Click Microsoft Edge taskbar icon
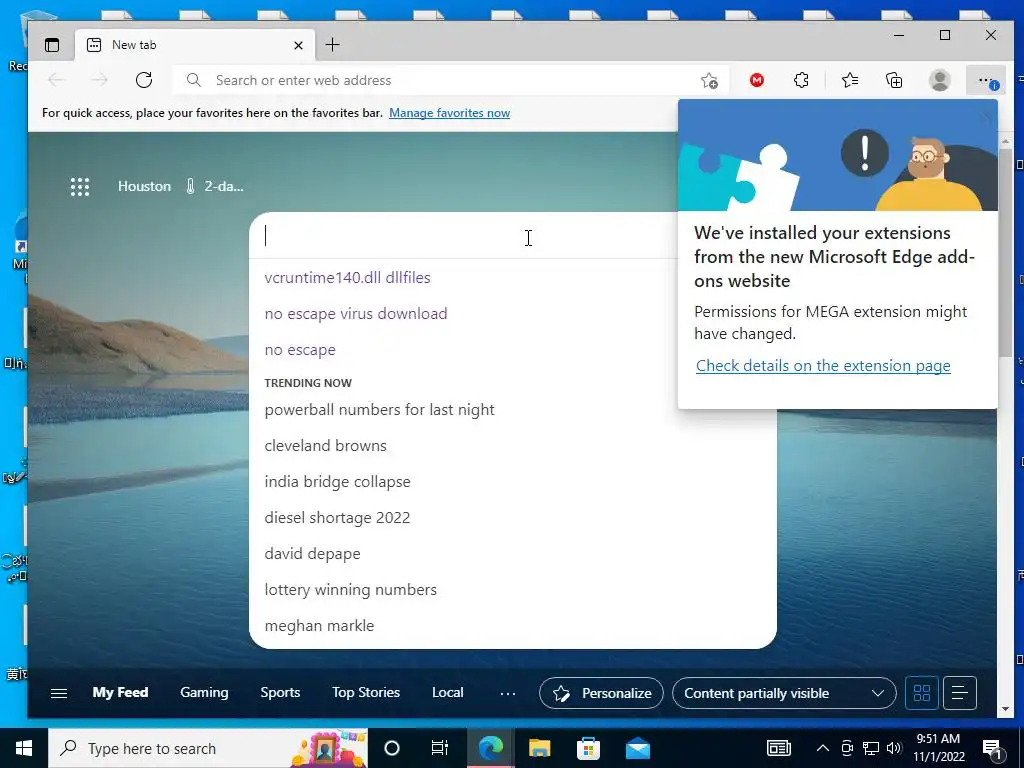The height and width of the screenshot is (768, 1024). 491,748
